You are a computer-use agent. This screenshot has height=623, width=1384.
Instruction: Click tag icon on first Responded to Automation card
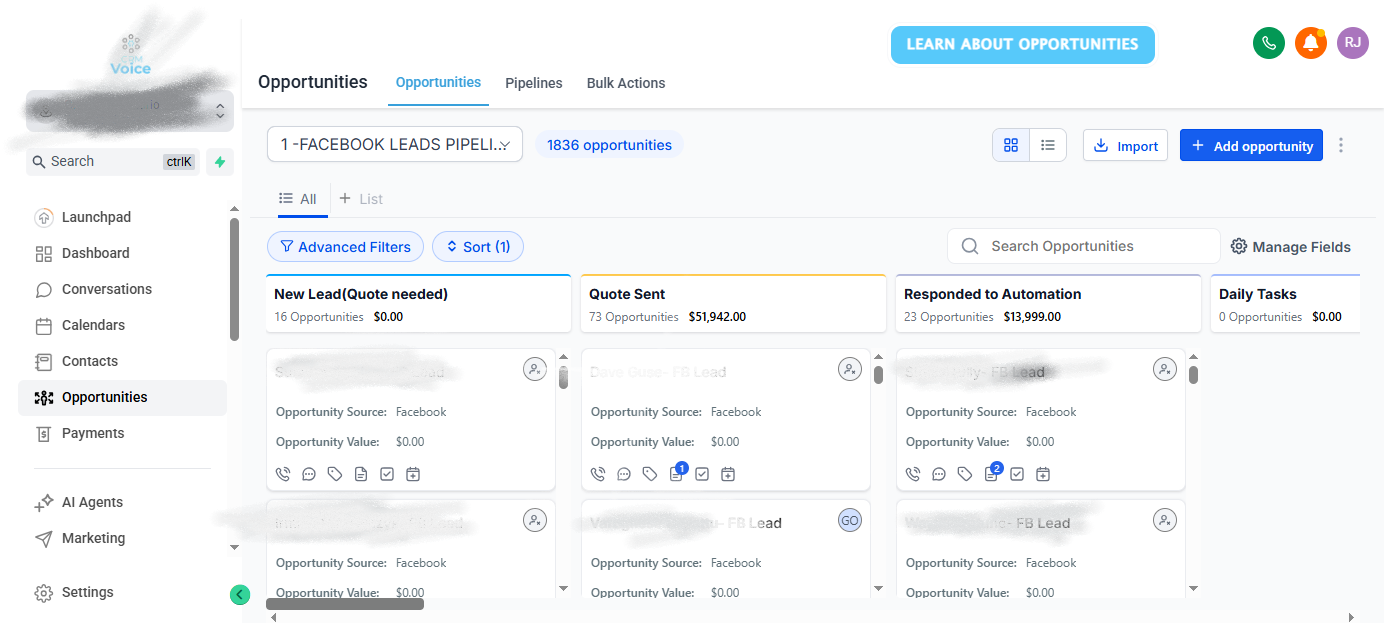coord(965,474)
